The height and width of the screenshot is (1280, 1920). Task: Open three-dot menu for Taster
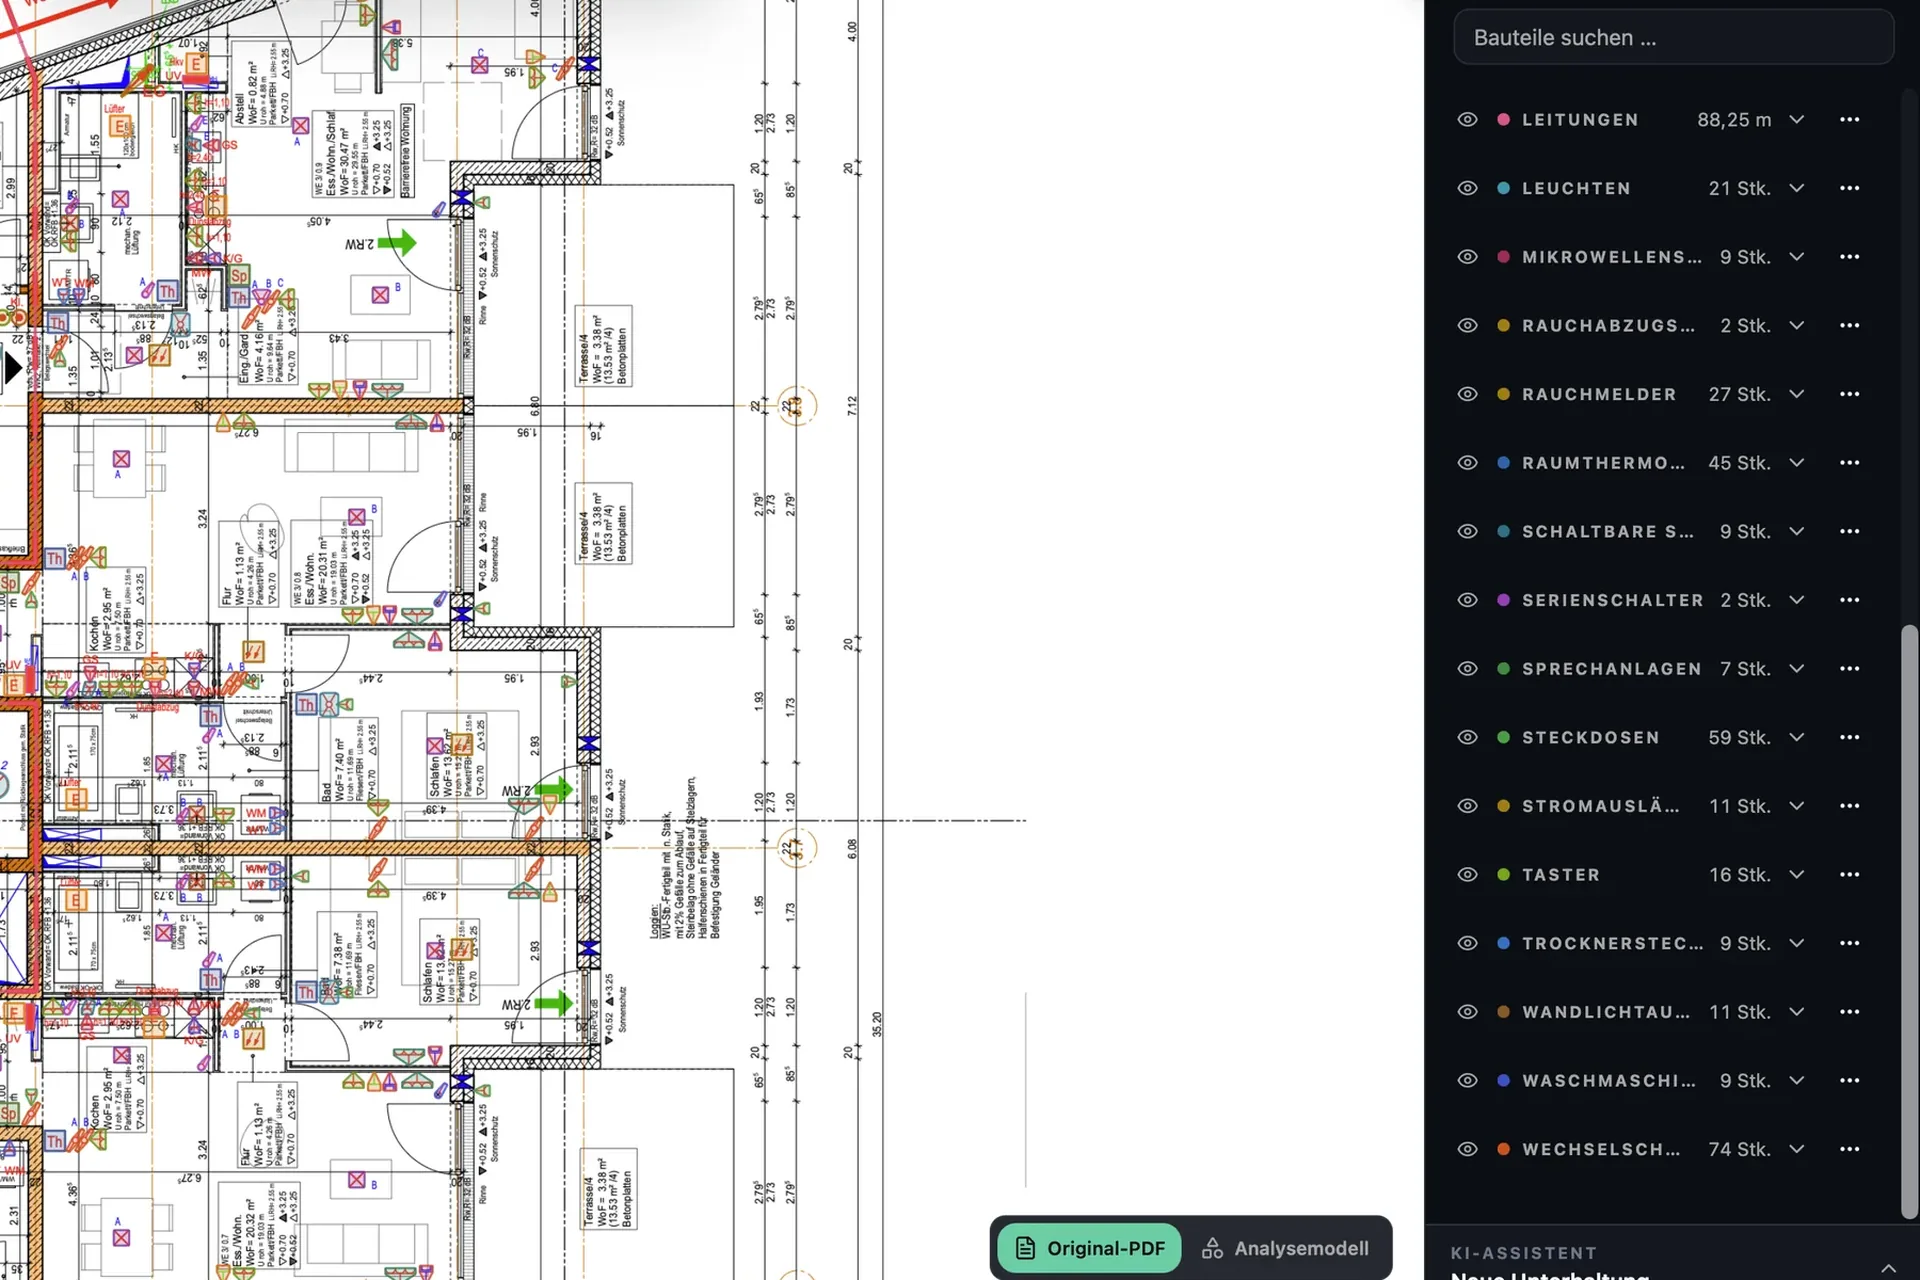[1849, 875]
